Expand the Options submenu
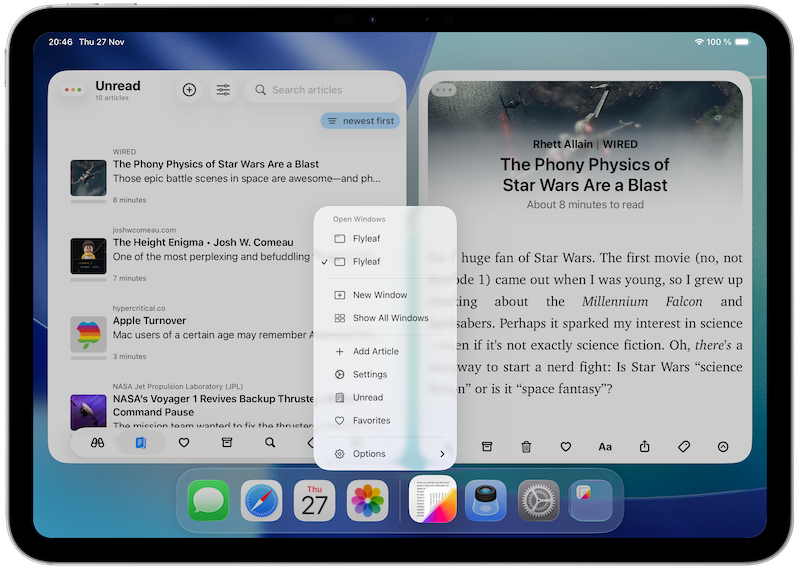The width and height of the screenshot is (800, 570). (x=386, y=454)
